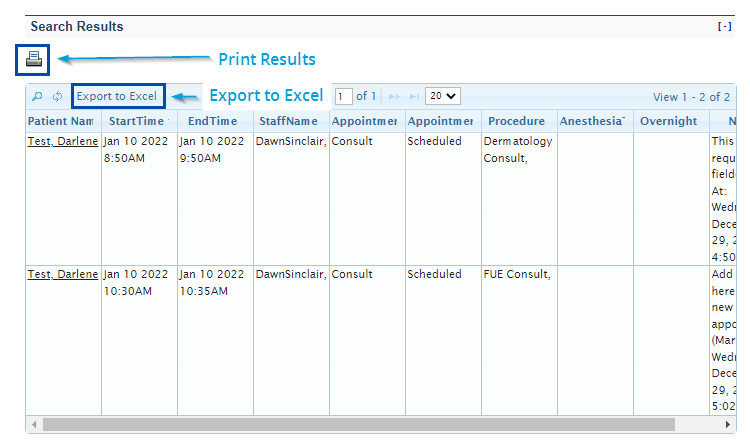The image size is (750, 444).
Task: Collapse the Search Results panel
Action: click(725, 27)
